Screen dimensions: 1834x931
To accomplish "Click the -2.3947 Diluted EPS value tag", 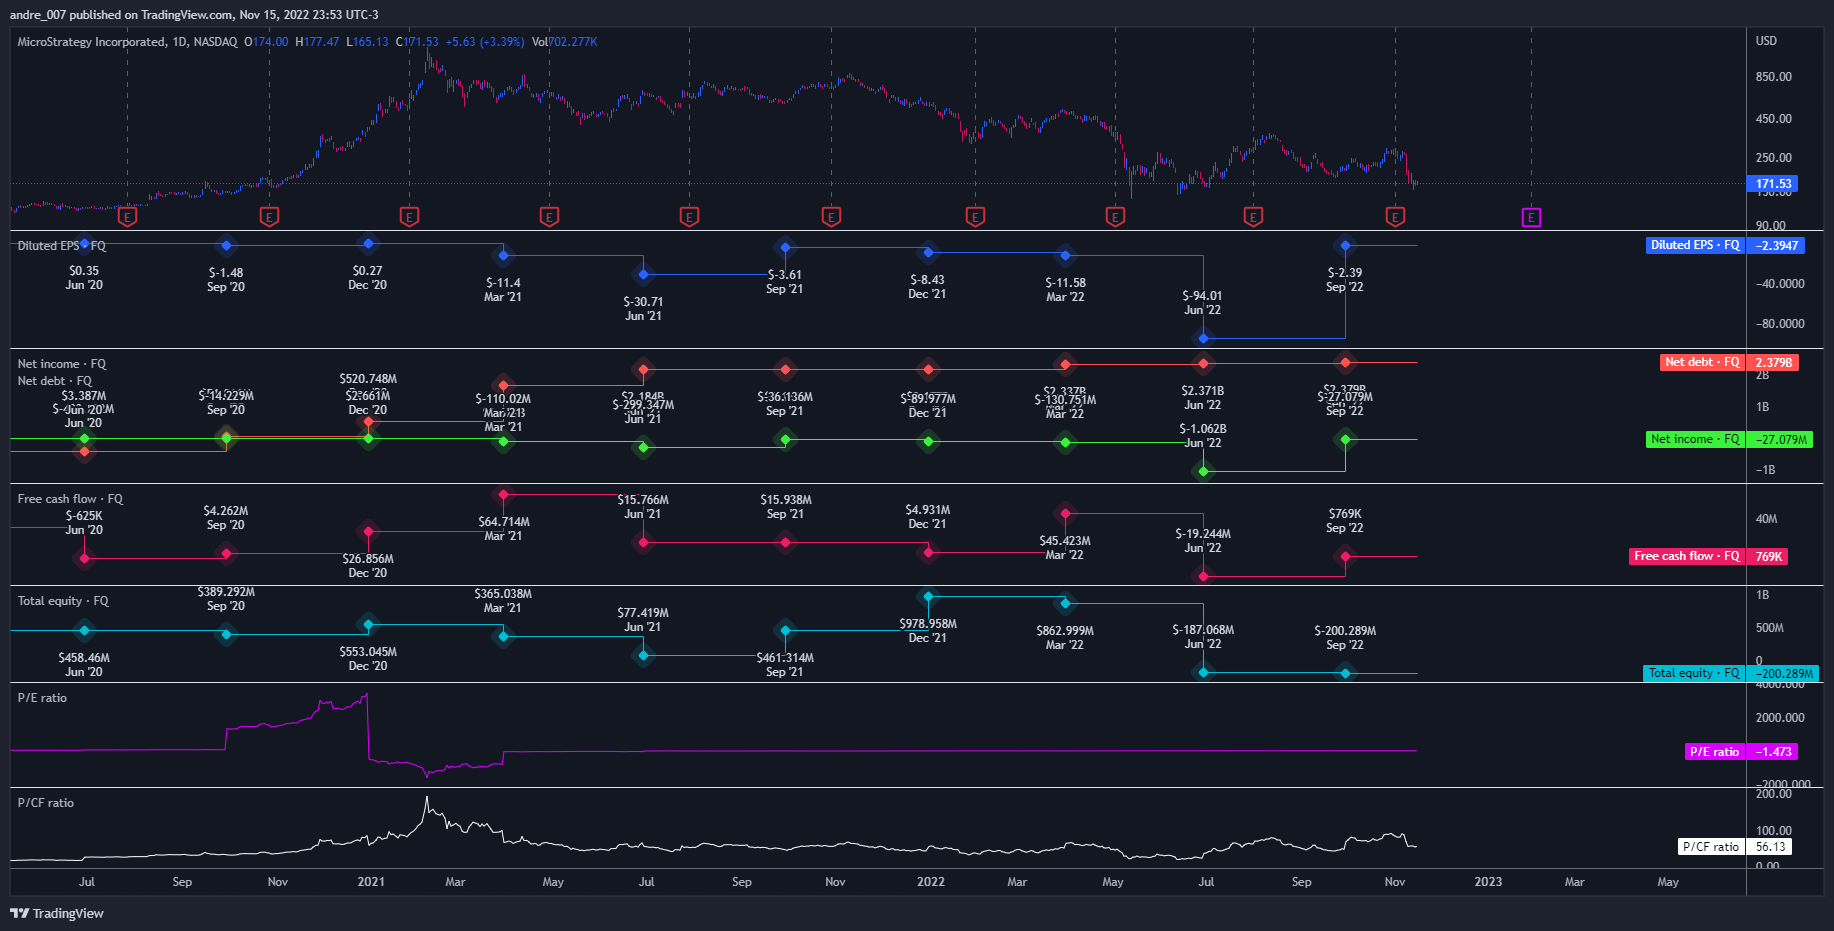I will [1776, 245].
